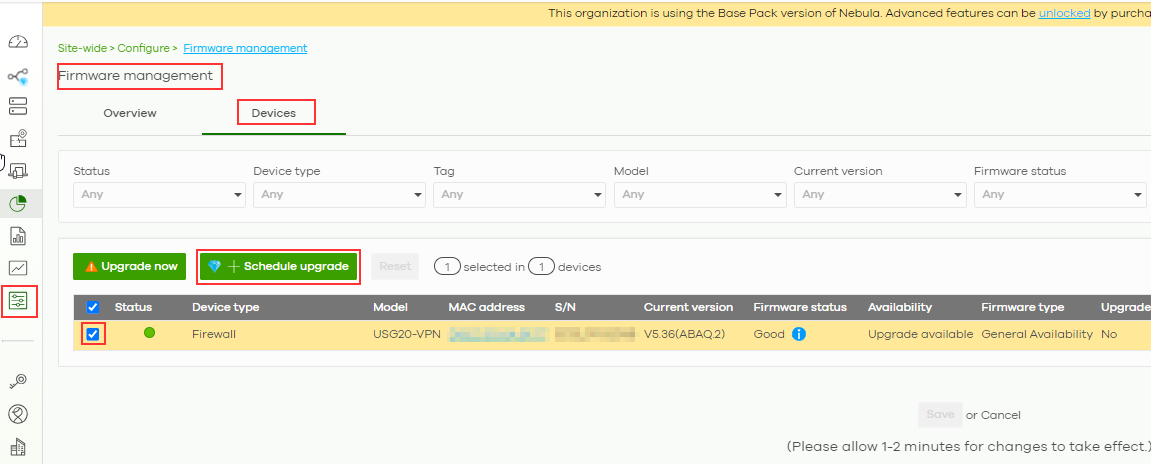Uncheck the USG20-VPN firewall row checkbox
The image size is (1151, 464).
pyautogui.click(x=93, y=334)
